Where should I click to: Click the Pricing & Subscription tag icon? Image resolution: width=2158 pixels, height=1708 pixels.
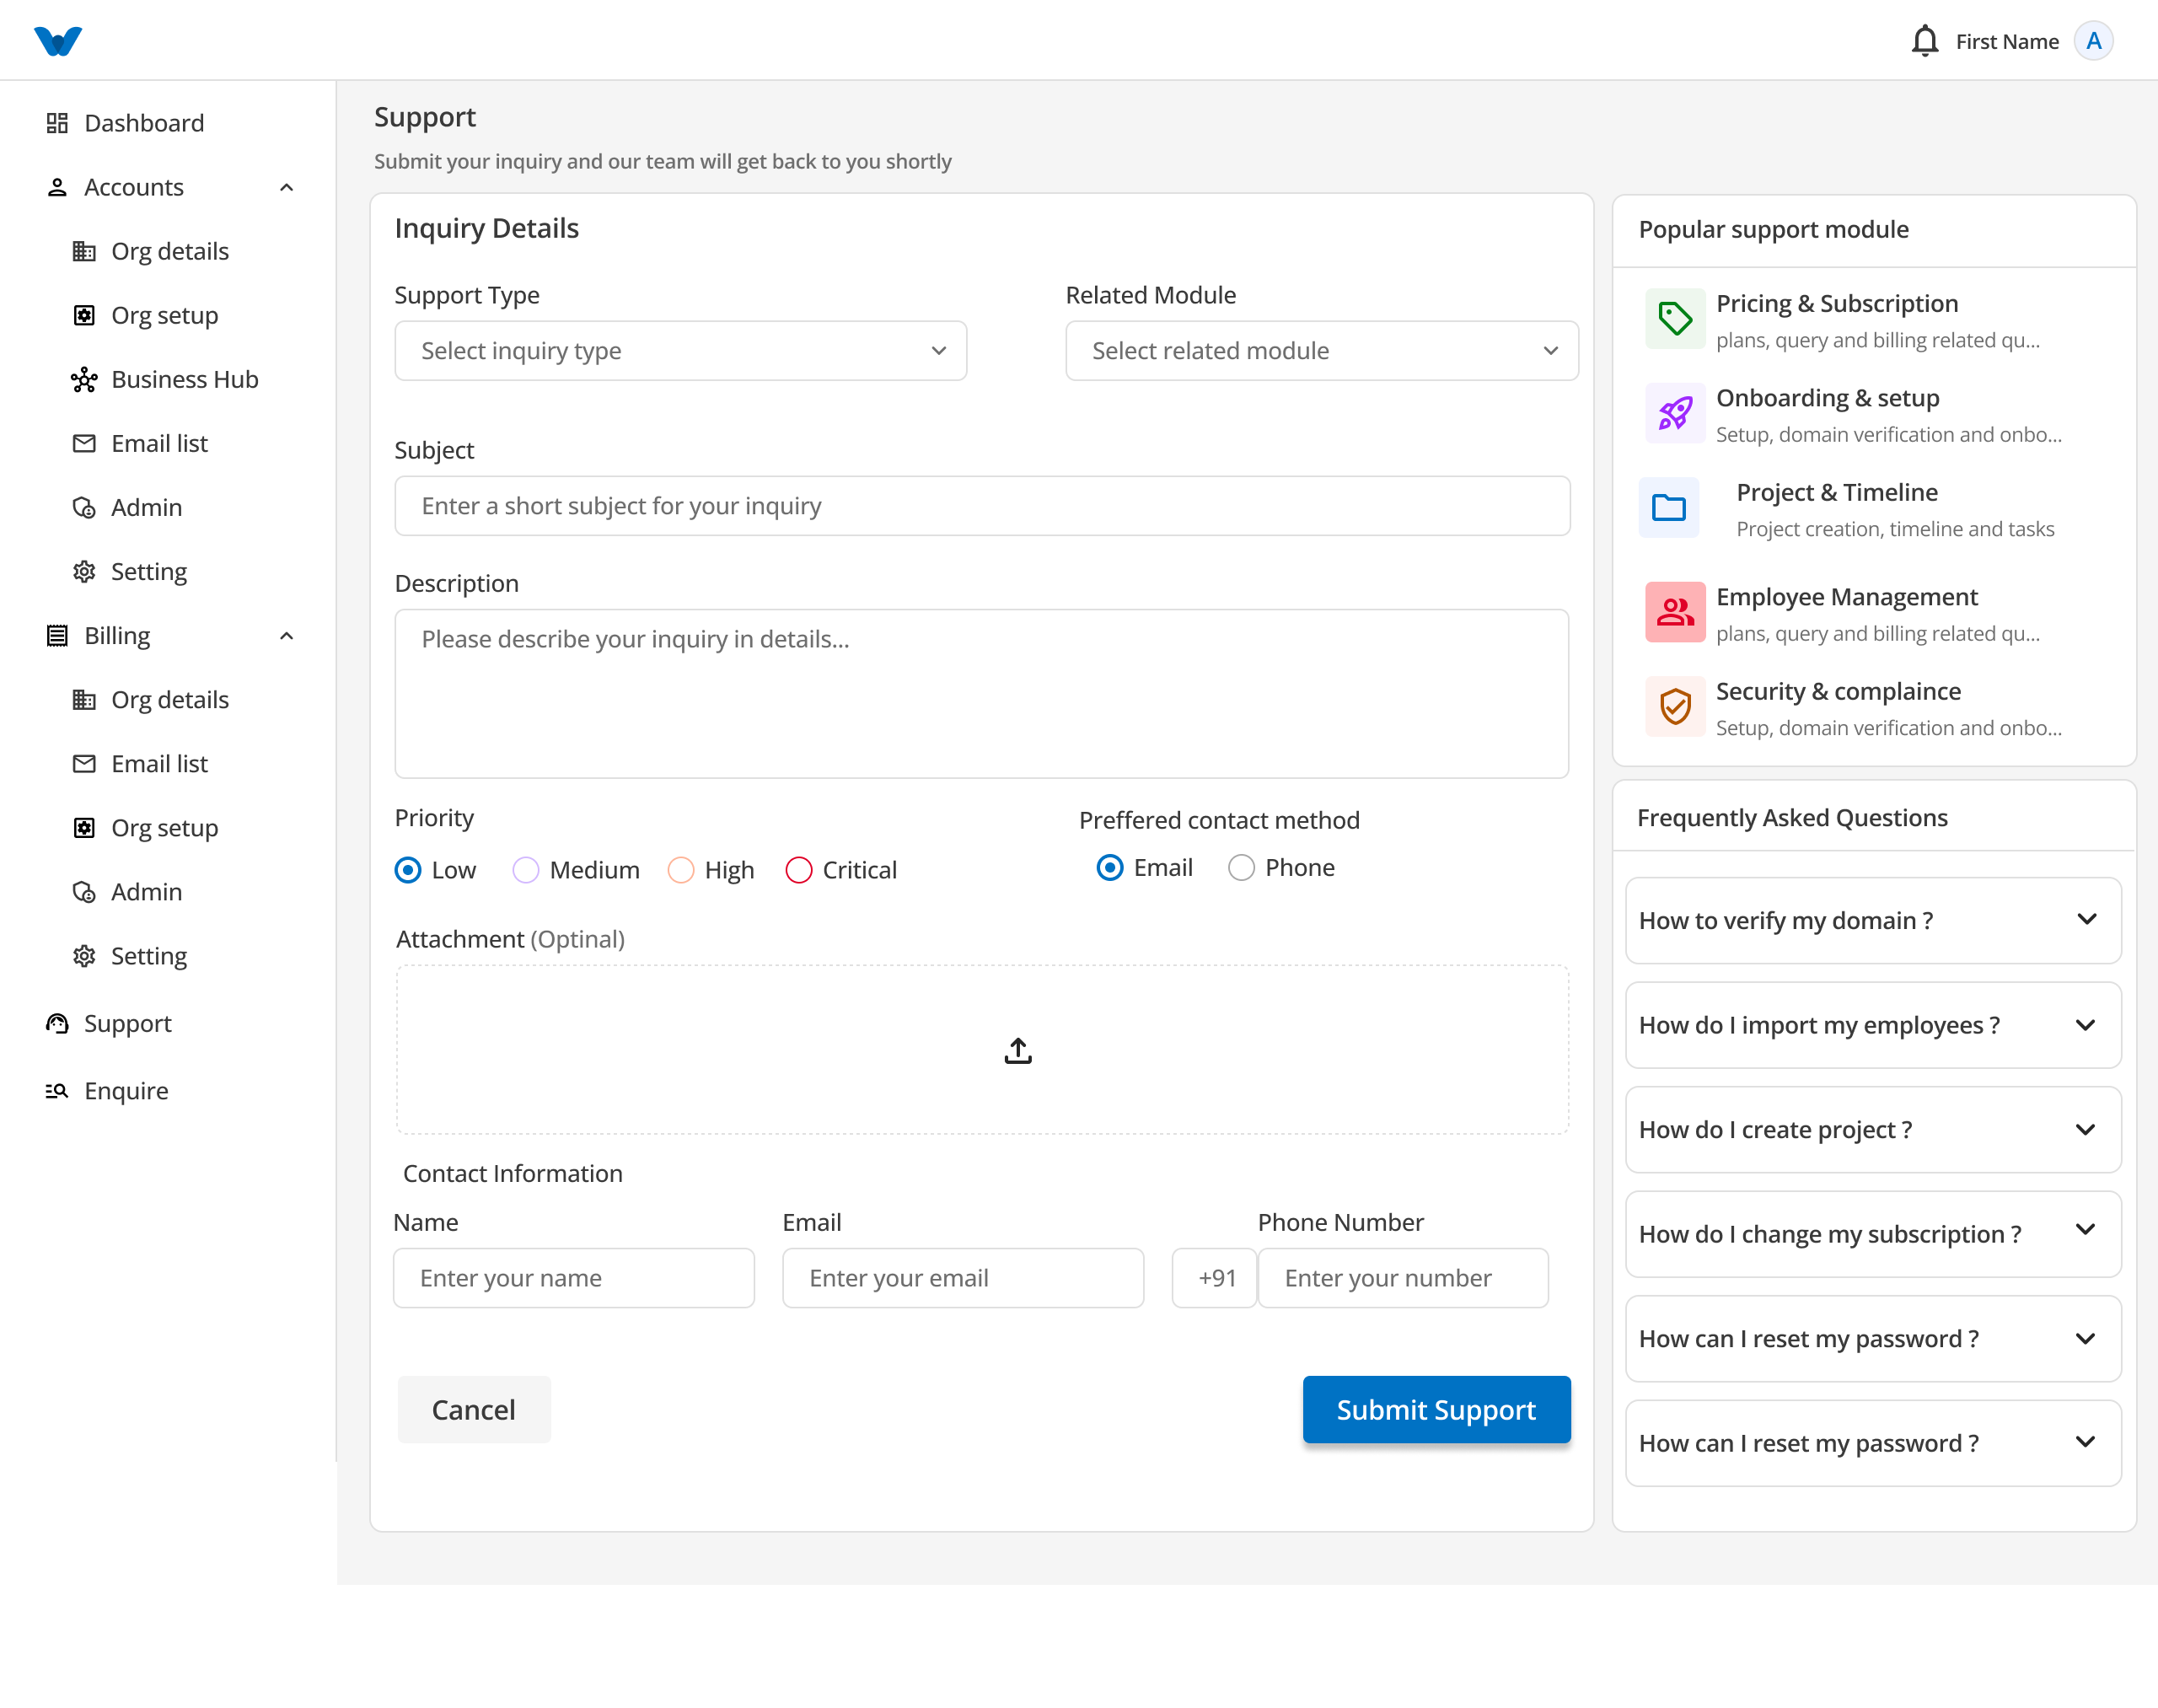(x=1675, y=319)
